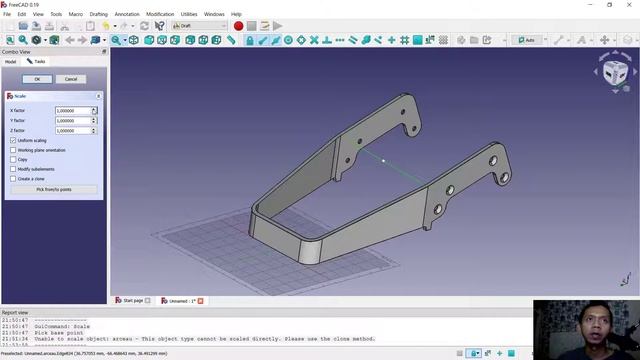Switch to the Model tab
Image resolution: width=640 pixels, height=360 pixels.
click(x=11, y=62)
